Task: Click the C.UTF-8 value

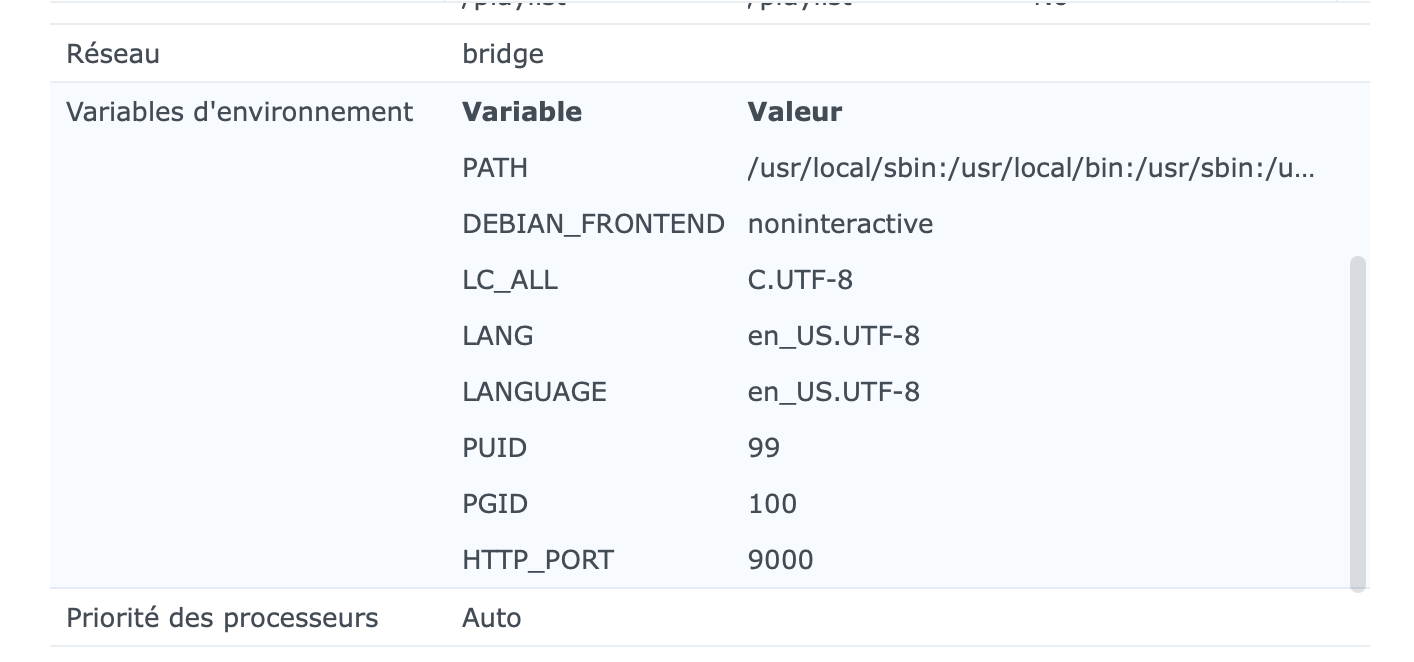Action: 800,280
